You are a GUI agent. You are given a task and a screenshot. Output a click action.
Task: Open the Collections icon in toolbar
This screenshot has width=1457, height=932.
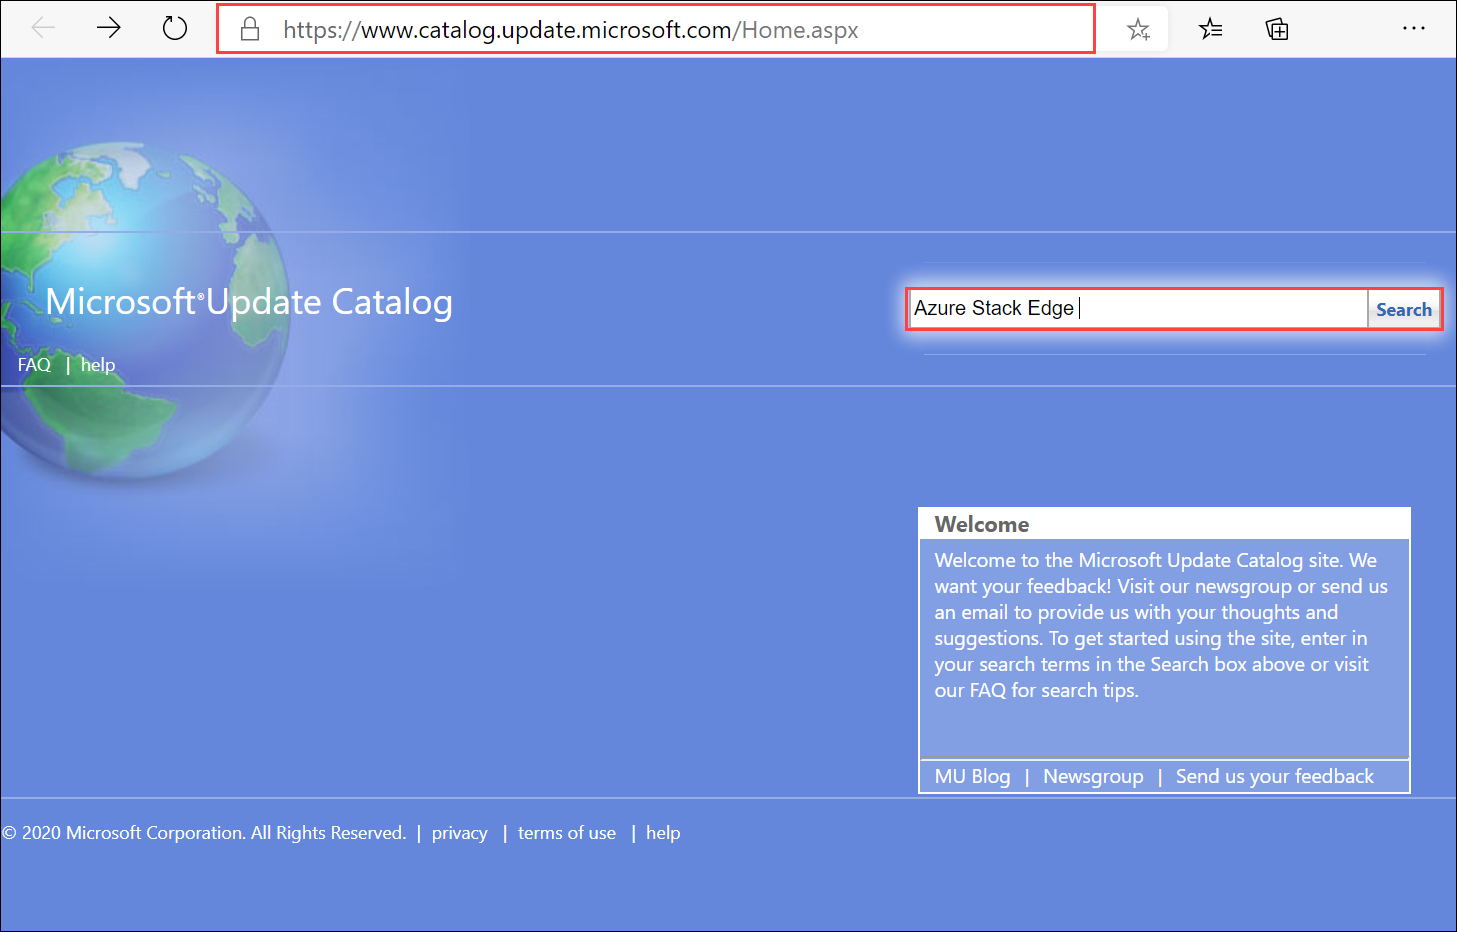pyautogui.click(x=1277, y=29)
